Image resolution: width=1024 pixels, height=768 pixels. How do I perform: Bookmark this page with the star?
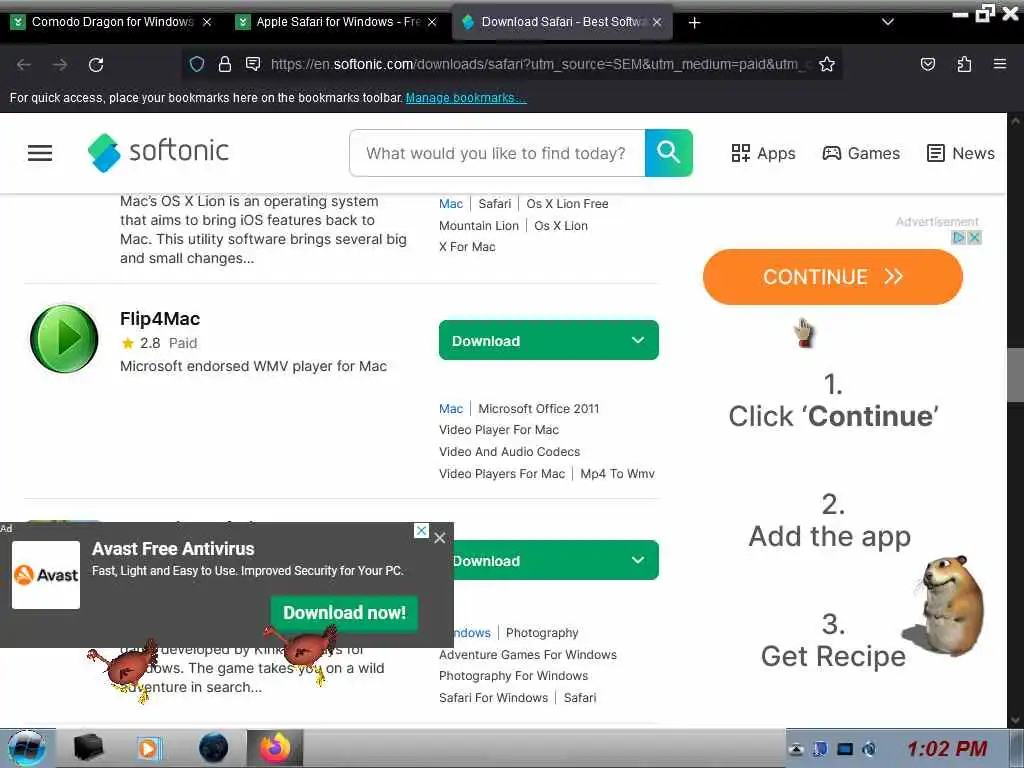point(827,64)
